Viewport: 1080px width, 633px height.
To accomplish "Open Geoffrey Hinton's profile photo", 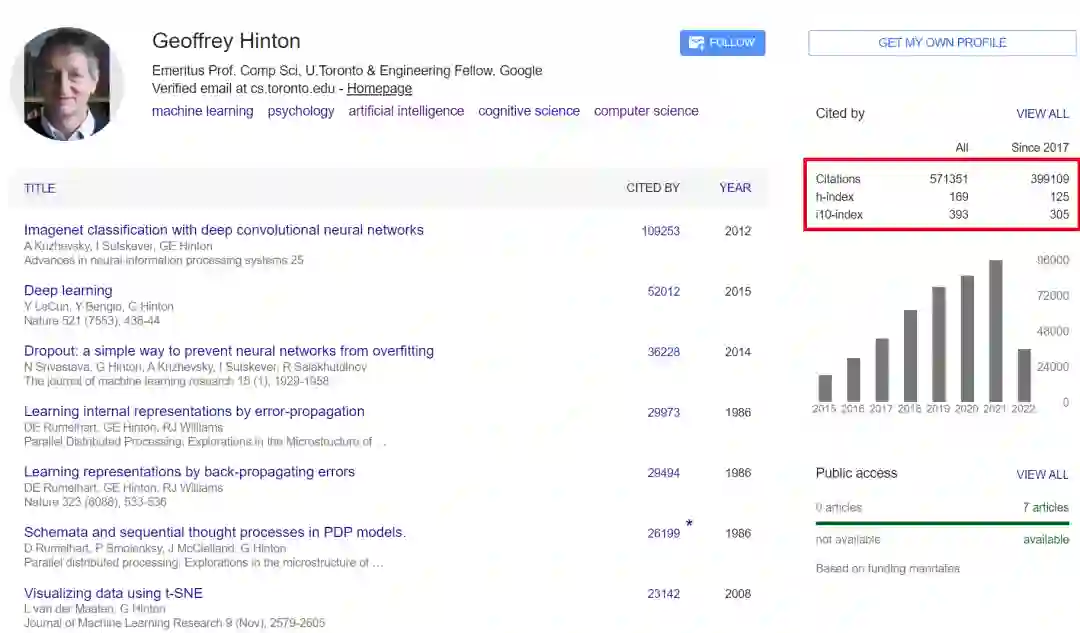I will click(67, 84).
